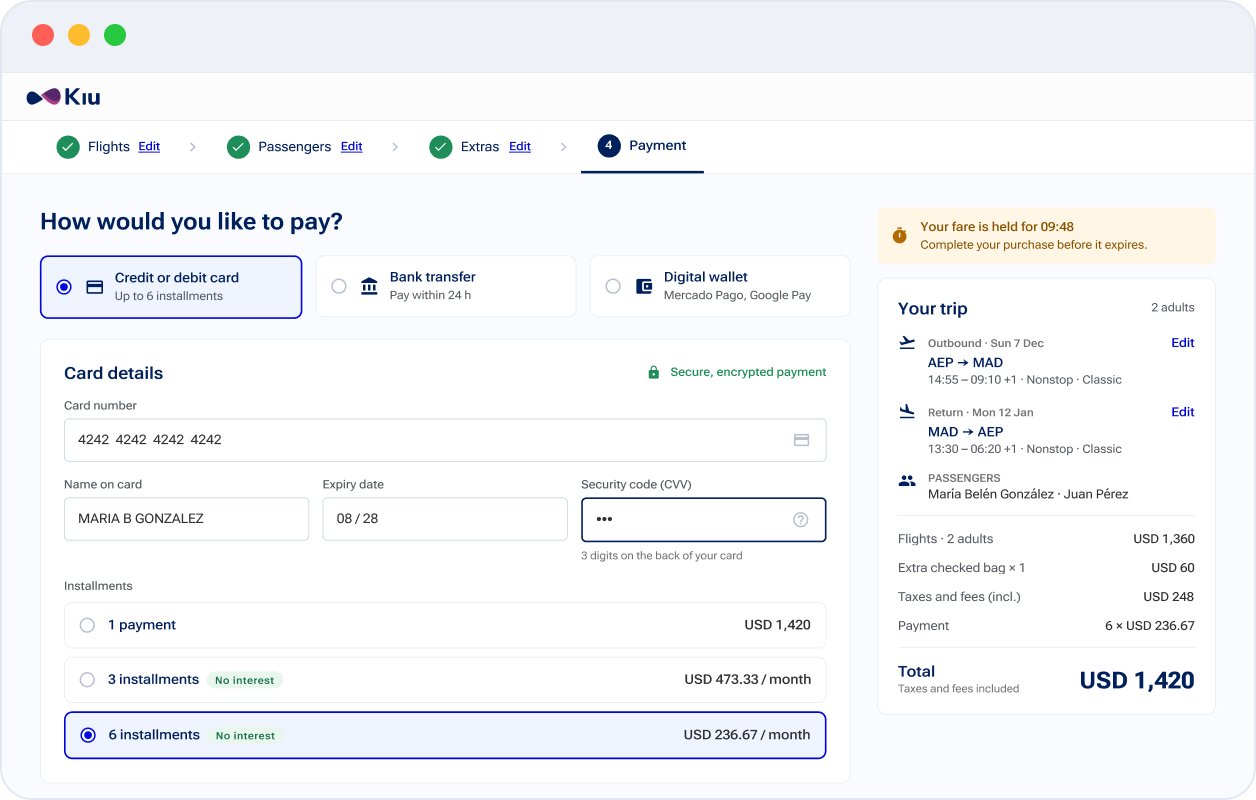Click the green macOS maximize window button
Image resolution: width=1256 pixels, height=800 pixels.
click(x=115, y=35)
